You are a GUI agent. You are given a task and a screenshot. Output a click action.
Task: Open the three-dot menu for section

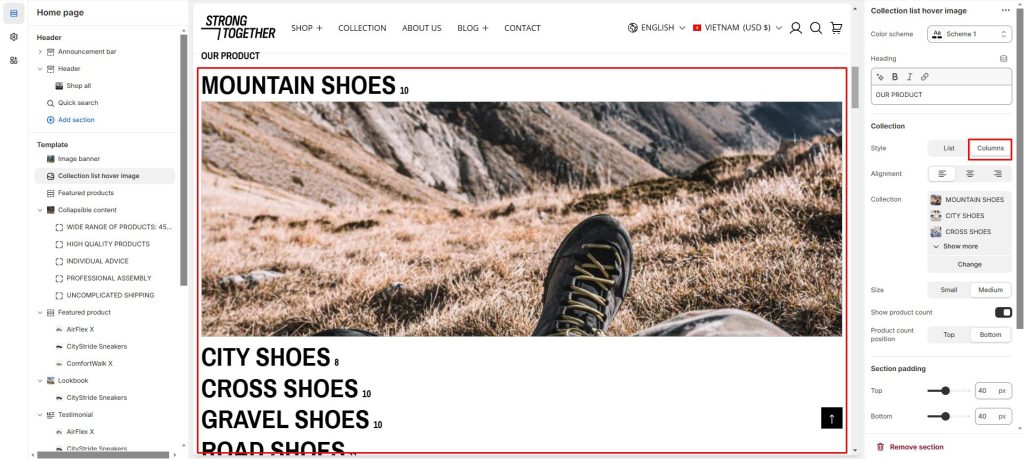tap(1005, 10)
